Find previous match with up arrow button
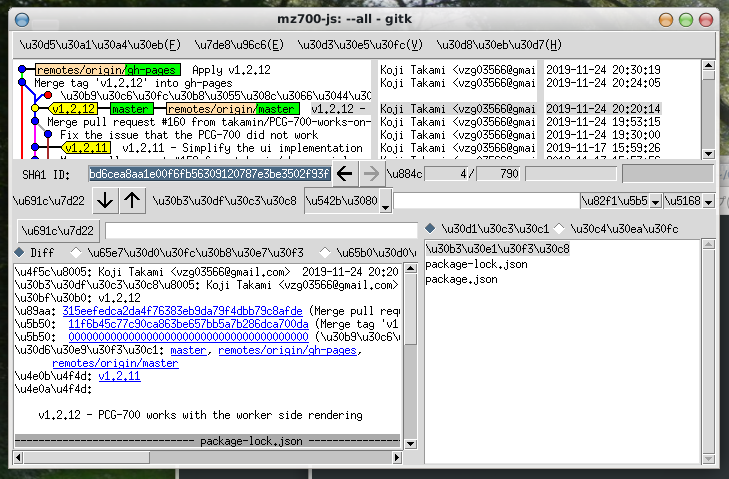This screenshot has width=729, height=479. point(133,201)
